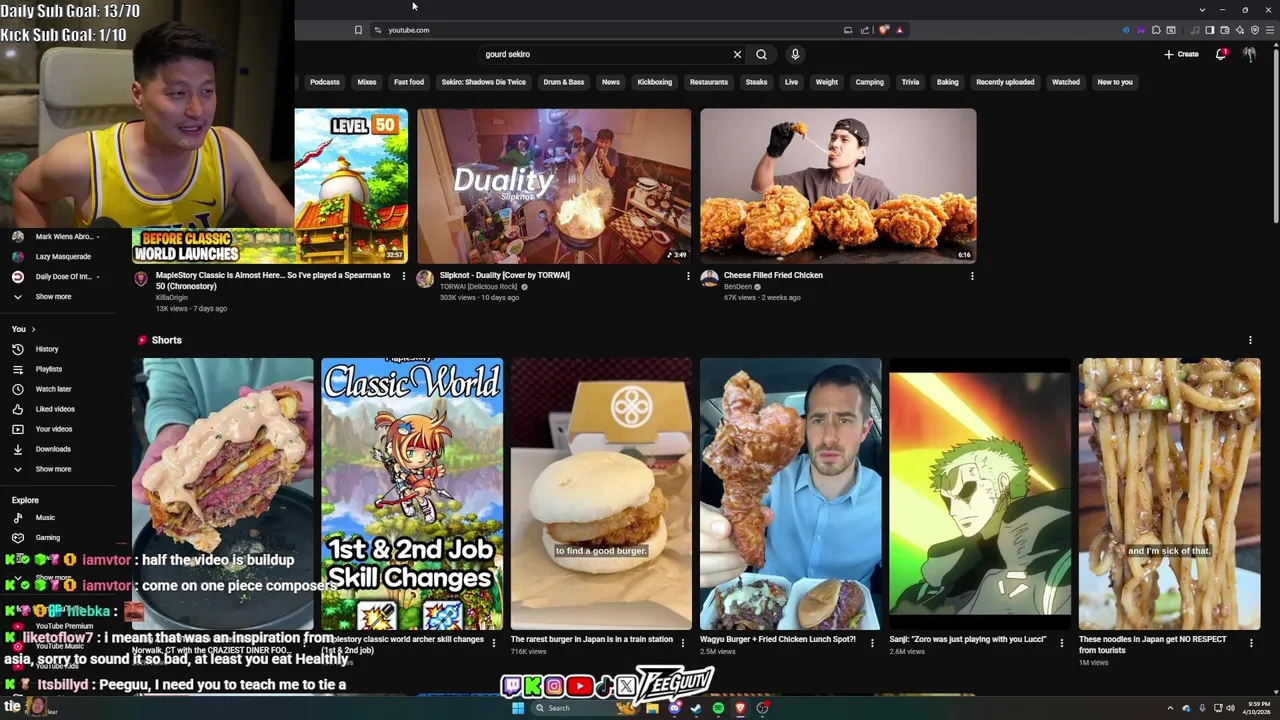This screenshot has width=1280, height=720.
Task: Open the Cheese Filled Fried Chicken thumbnail
Action: [838, 186]
